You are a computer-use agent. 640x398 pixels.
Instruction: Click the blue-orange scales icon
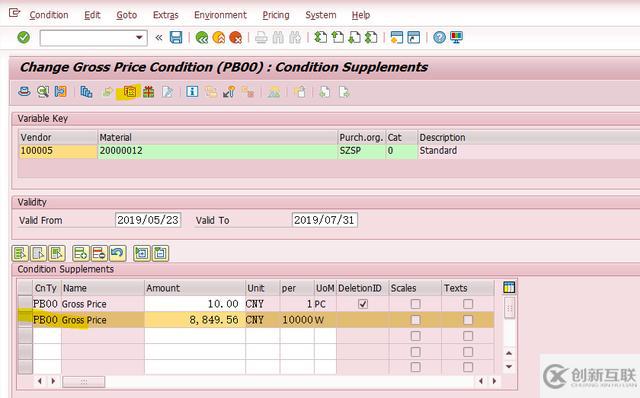[x=60, y=92]
